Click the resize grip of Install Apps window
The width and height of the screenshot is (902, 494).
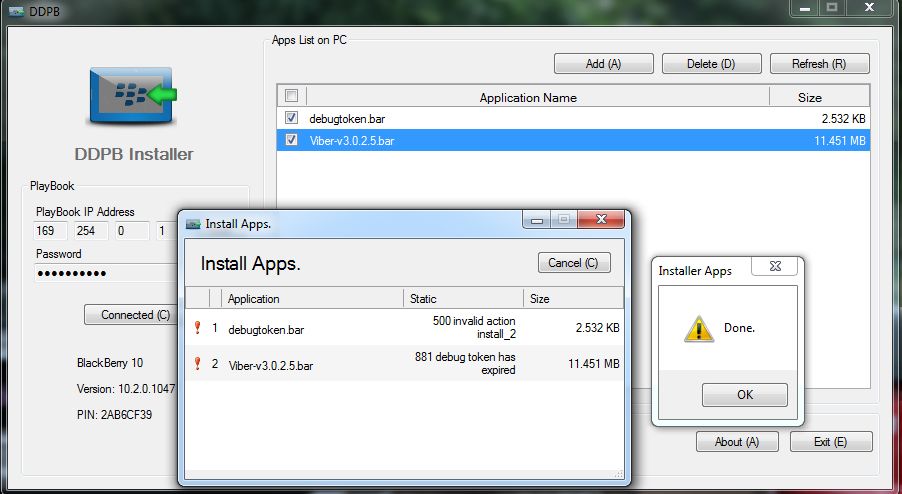[x=618, y=474]
